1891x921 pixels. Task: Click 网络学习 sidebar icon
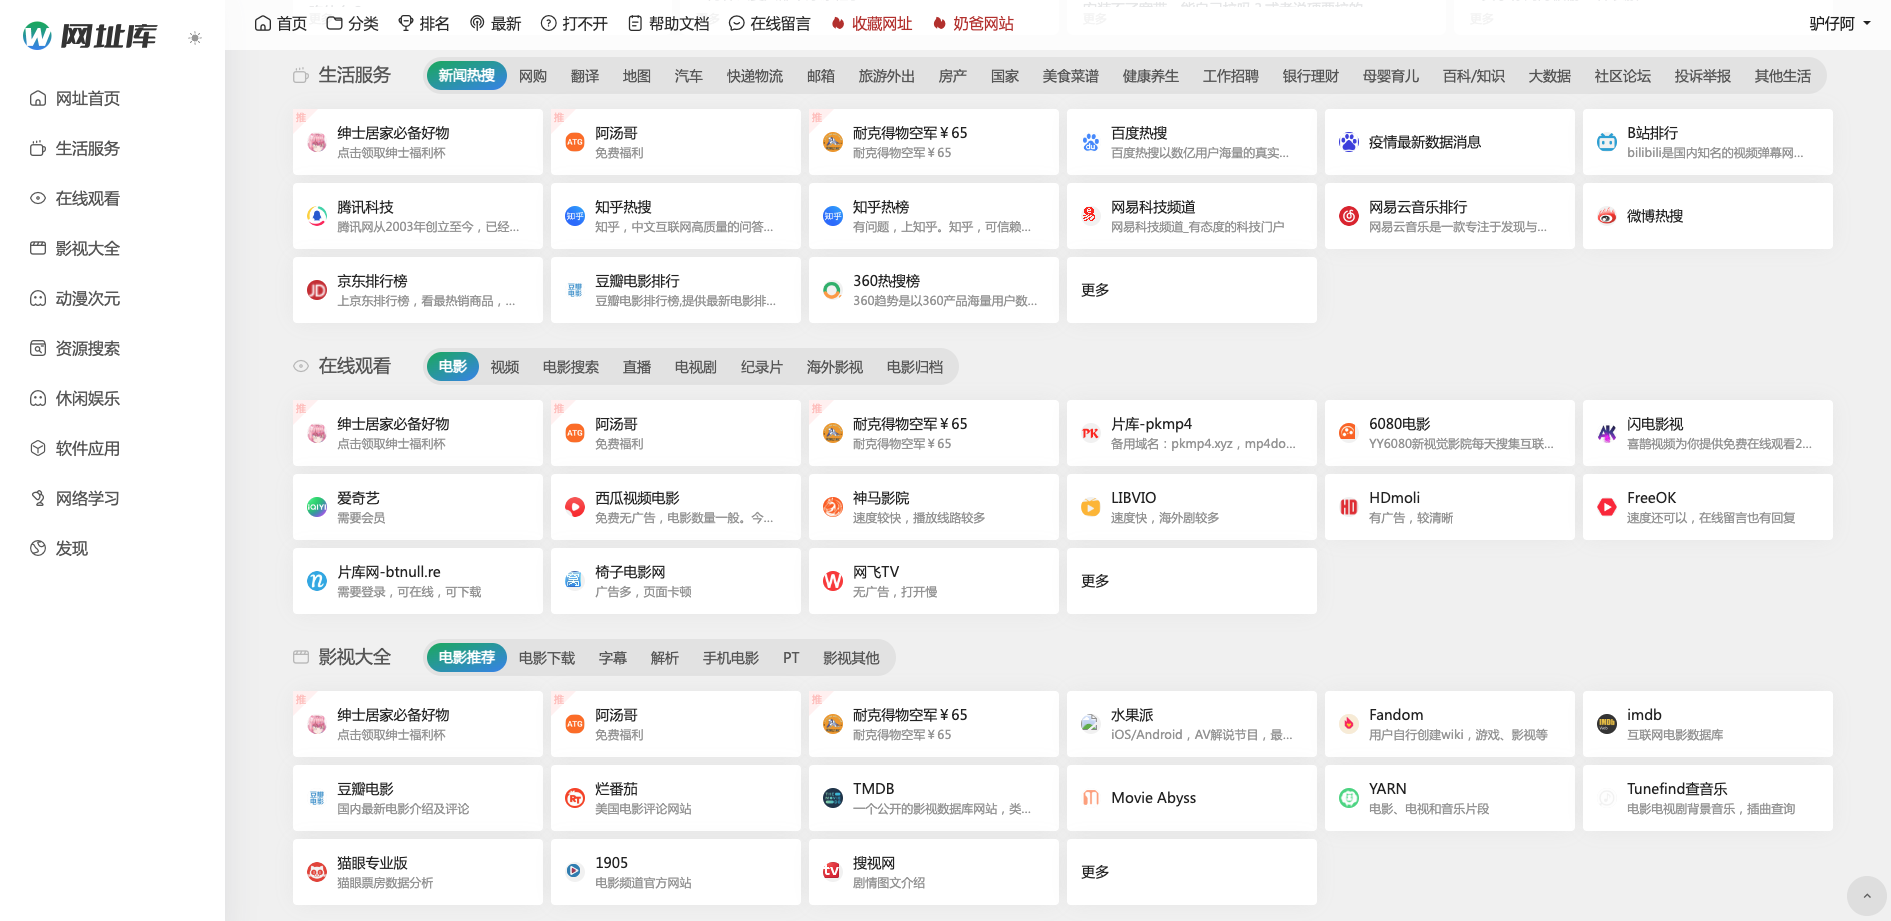tap(38, 498)
